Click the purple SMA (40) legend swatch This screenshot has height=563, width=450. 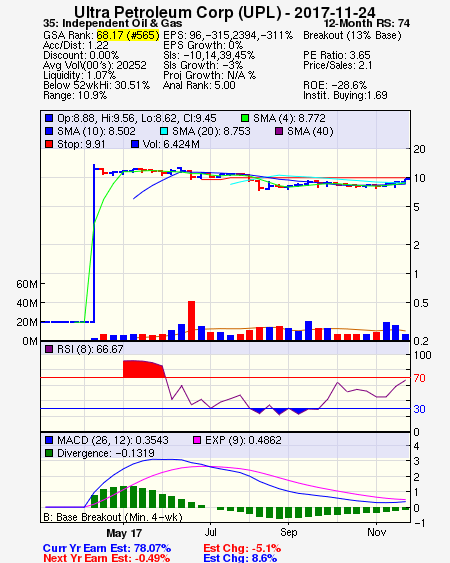[x=279, y=131]
